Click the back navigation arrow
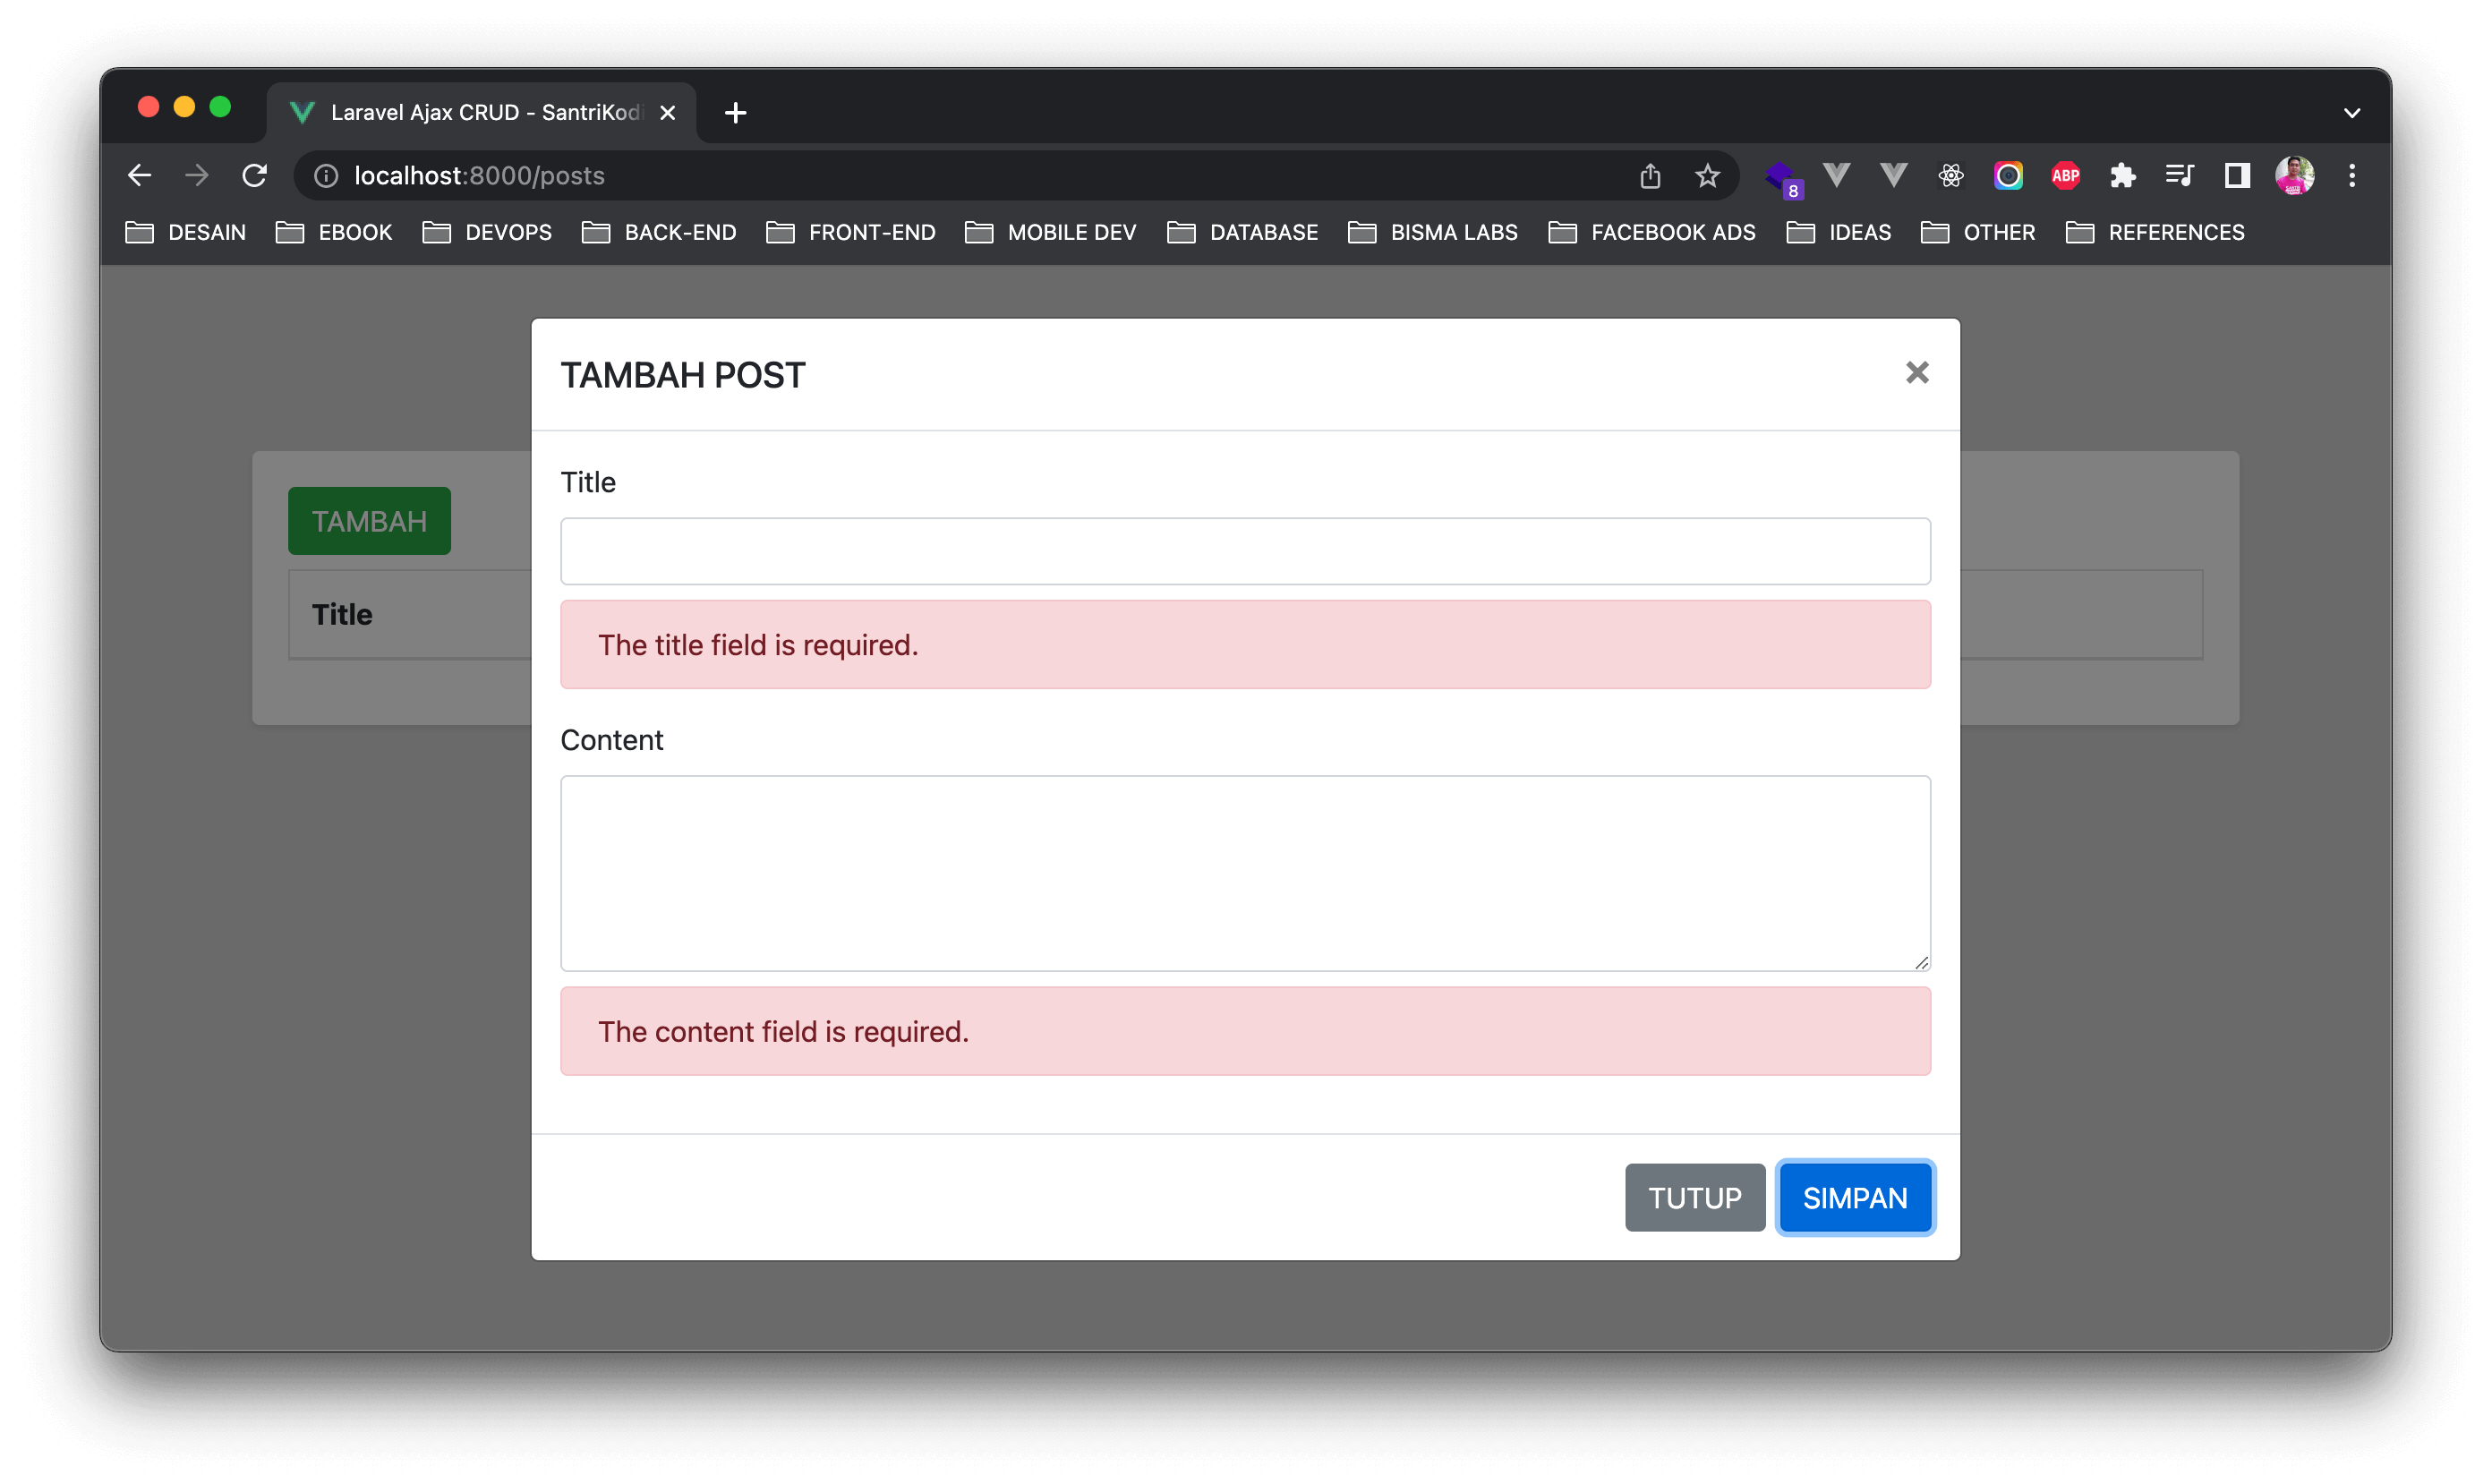The height and width of the screenshot is (1484, 2492). pos(140,176)
